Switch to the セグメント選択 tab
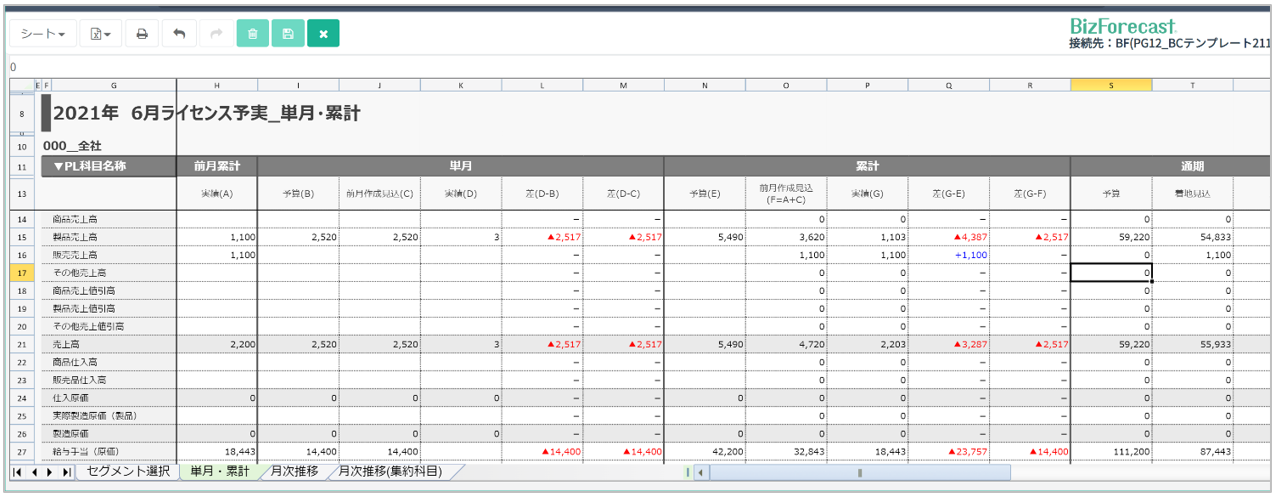The width and height of the screenshot is (1273, 495). click(127, 471)
